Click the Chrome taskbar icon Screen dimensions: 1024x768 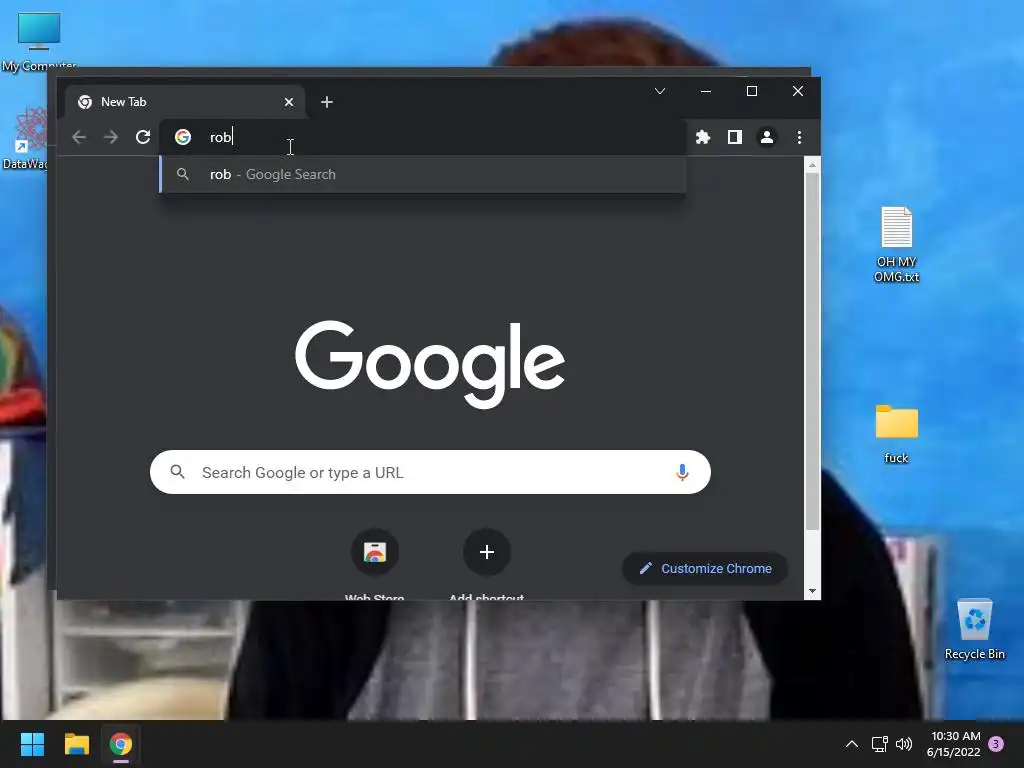(121, 744)
